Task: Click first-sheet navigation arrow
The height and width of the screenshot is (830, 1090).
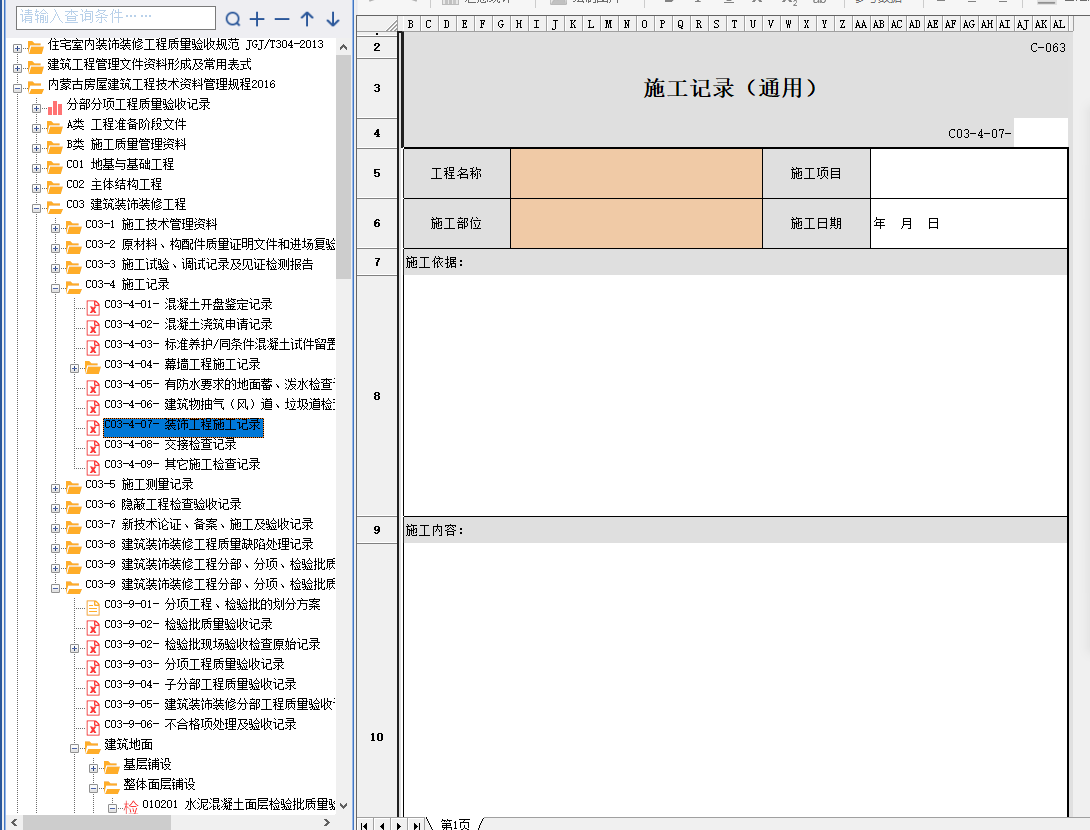Action: [364, 825]
